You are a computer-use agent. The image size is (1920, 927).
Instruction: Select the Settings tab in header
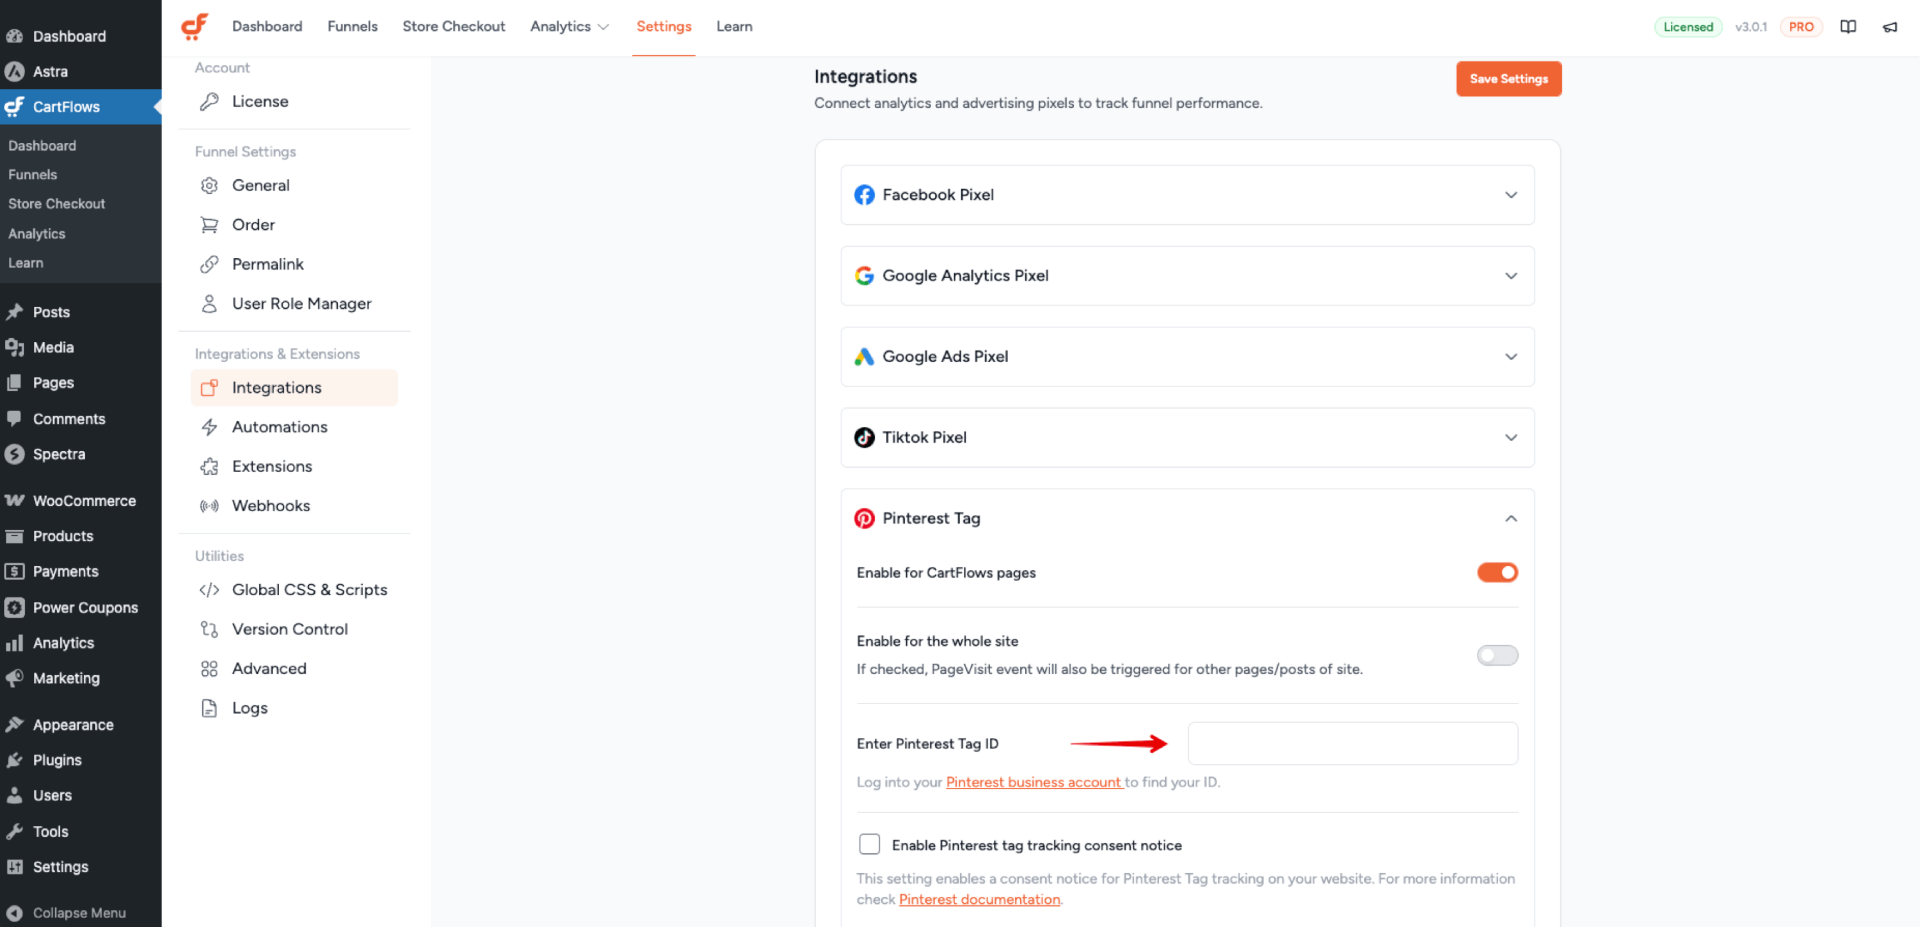click(x=664, y=27)
